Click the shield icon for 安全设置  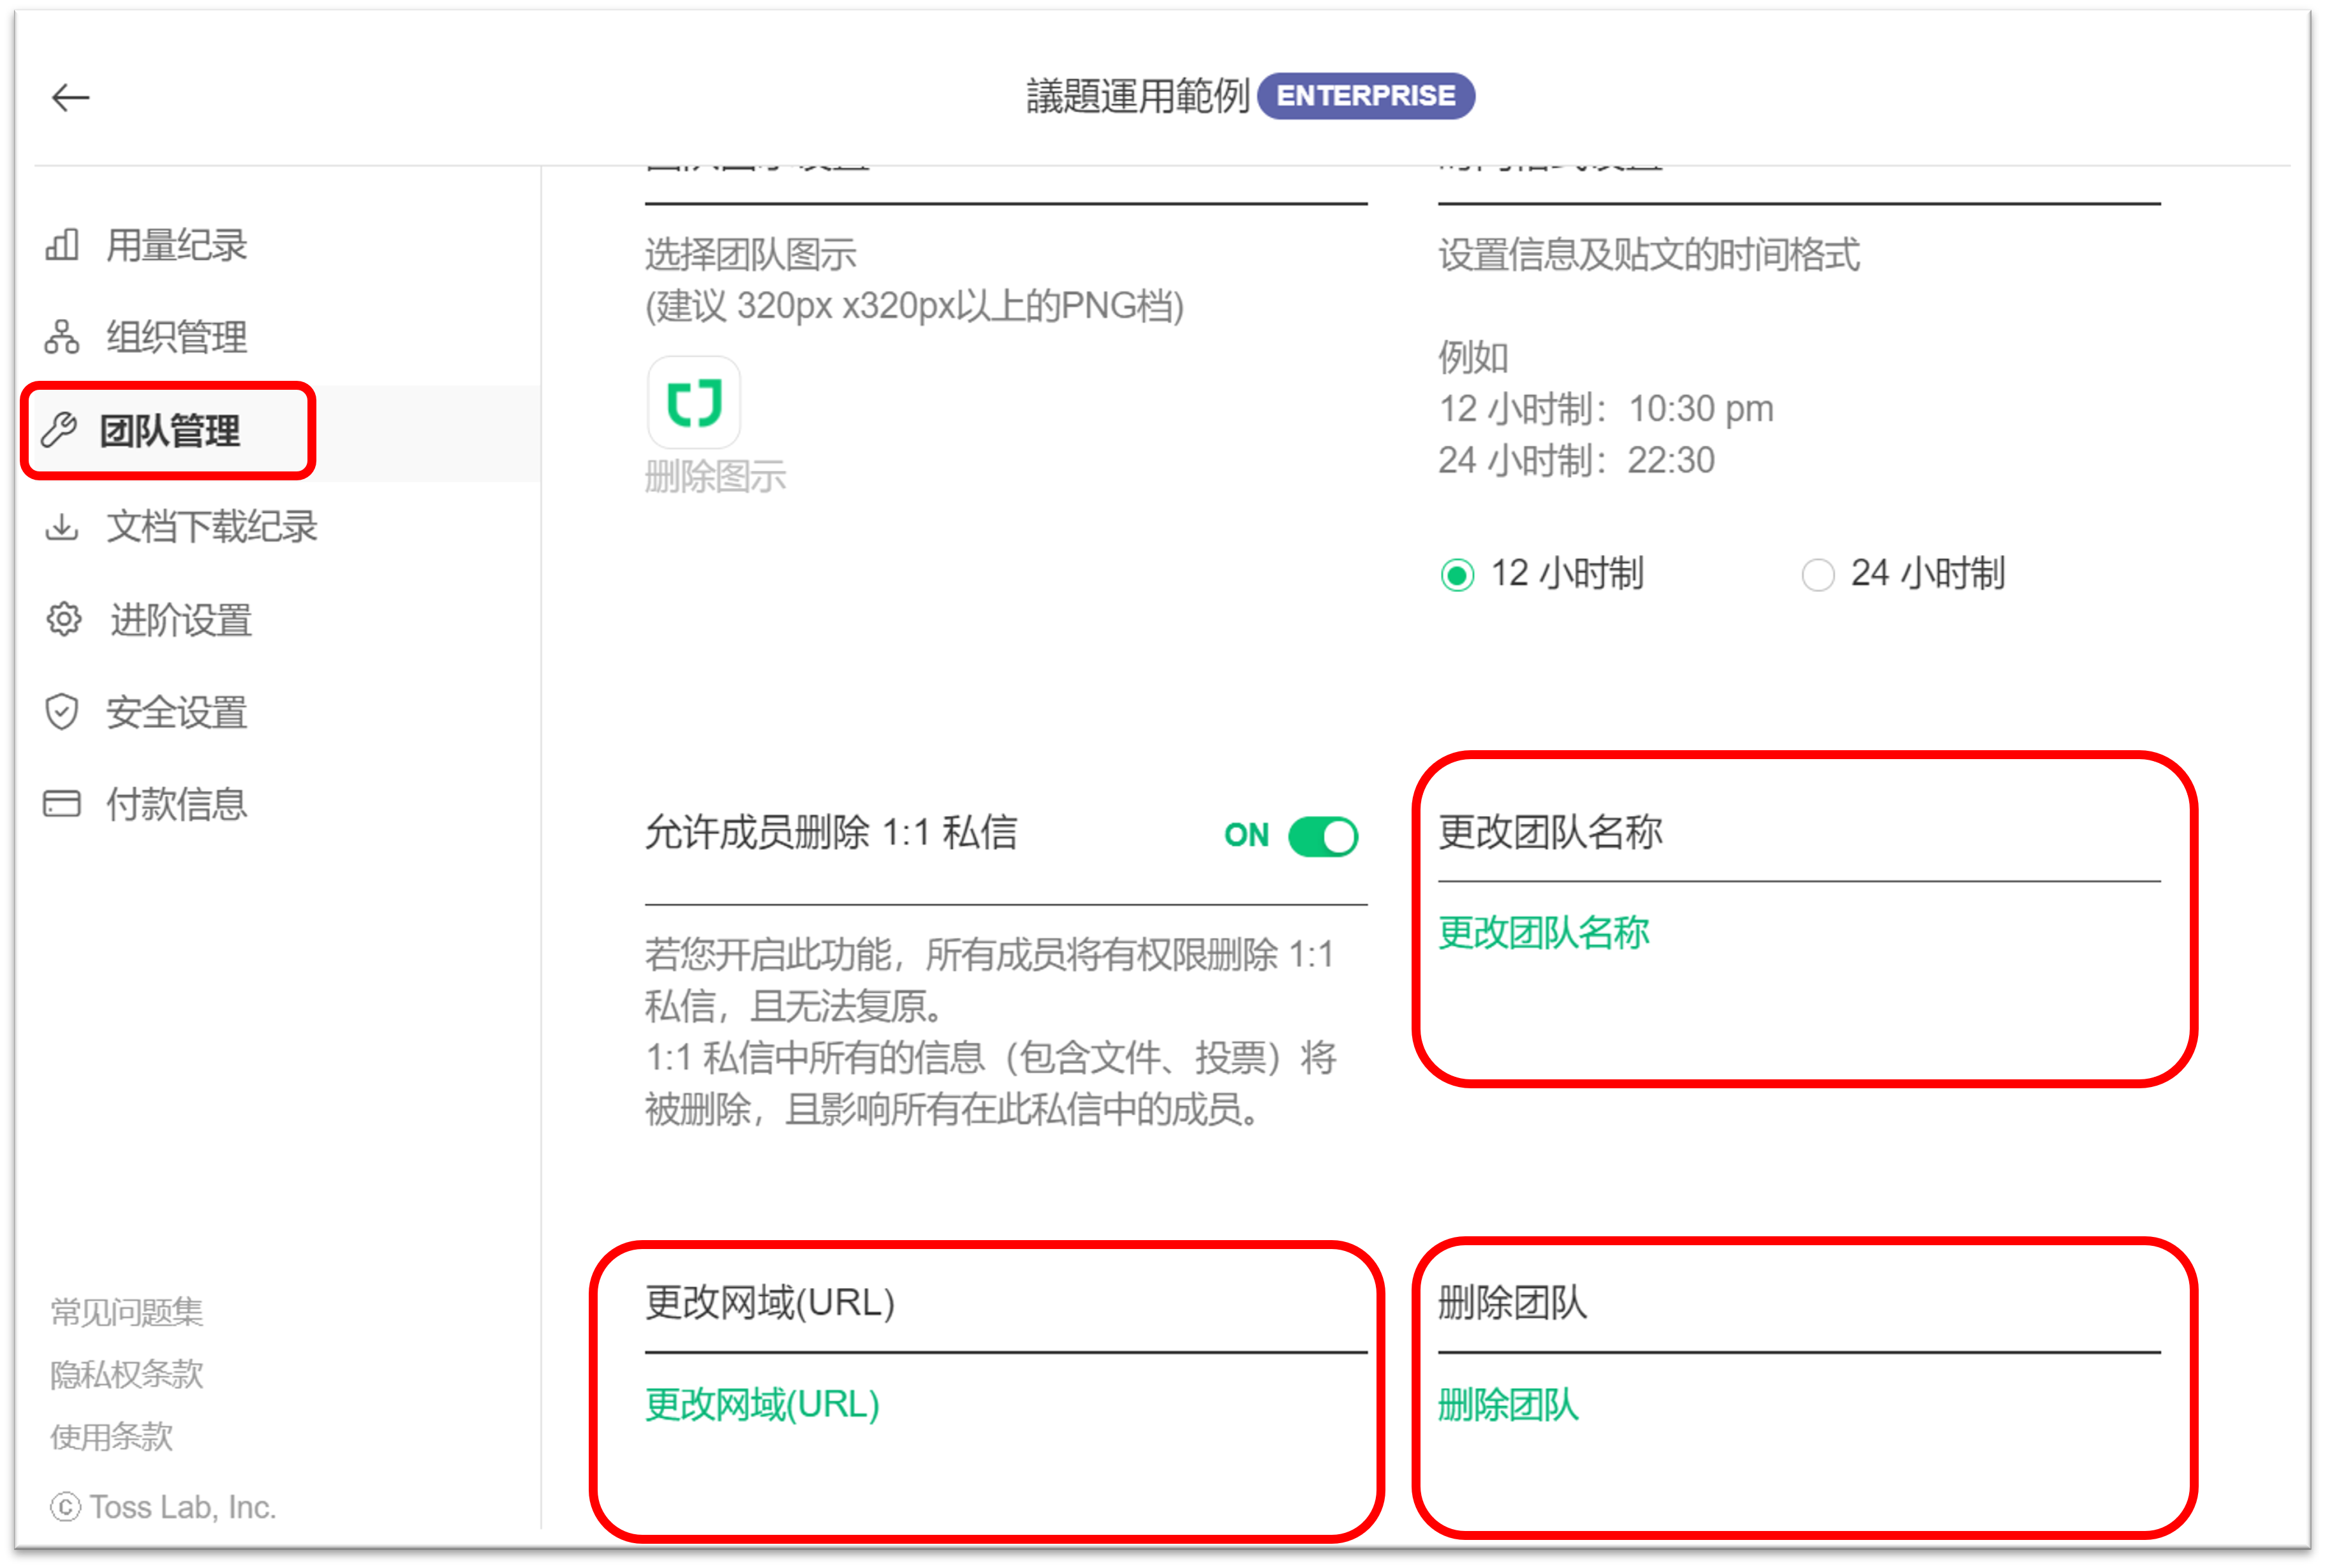[x=62, y=712]
